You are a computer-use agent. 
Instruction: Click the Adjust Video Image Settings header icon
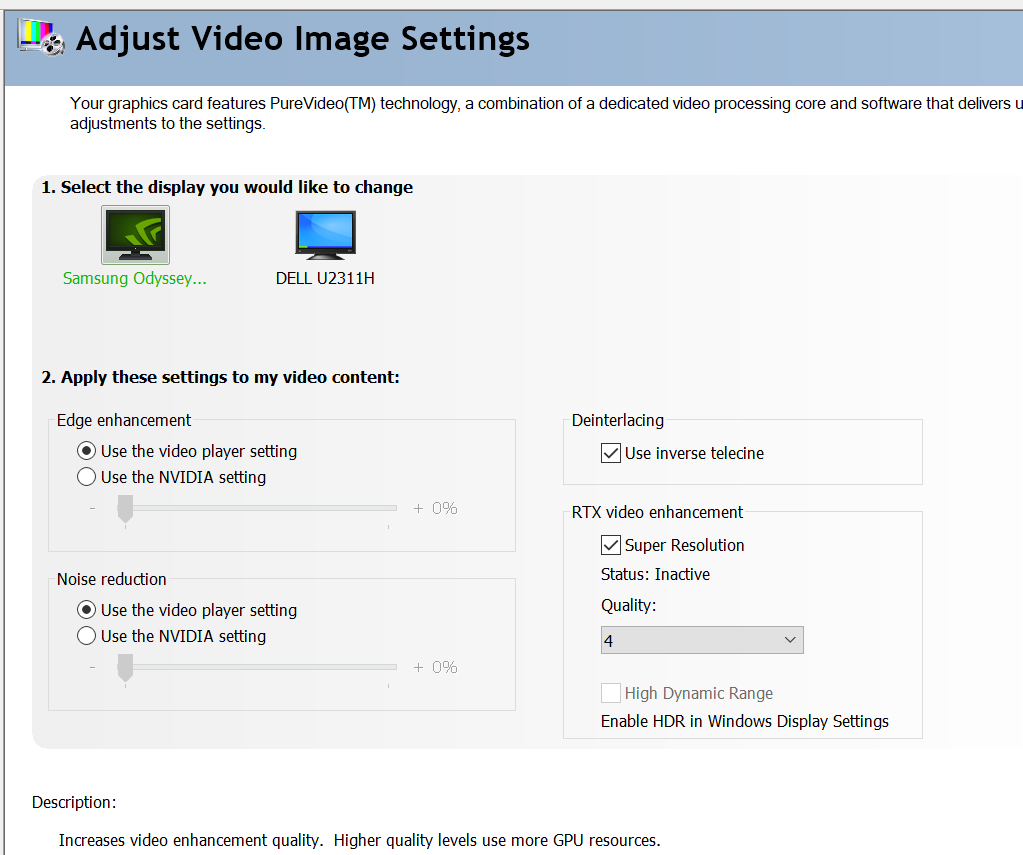click(40, 38)
